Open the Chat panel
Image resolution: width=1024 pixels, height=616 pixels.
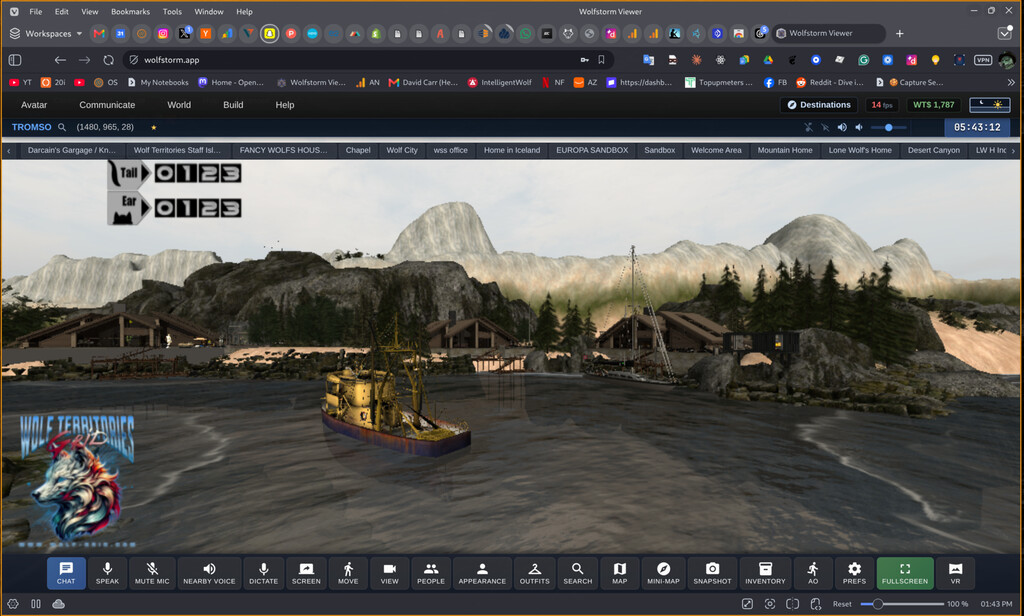[x=66, y=573]
